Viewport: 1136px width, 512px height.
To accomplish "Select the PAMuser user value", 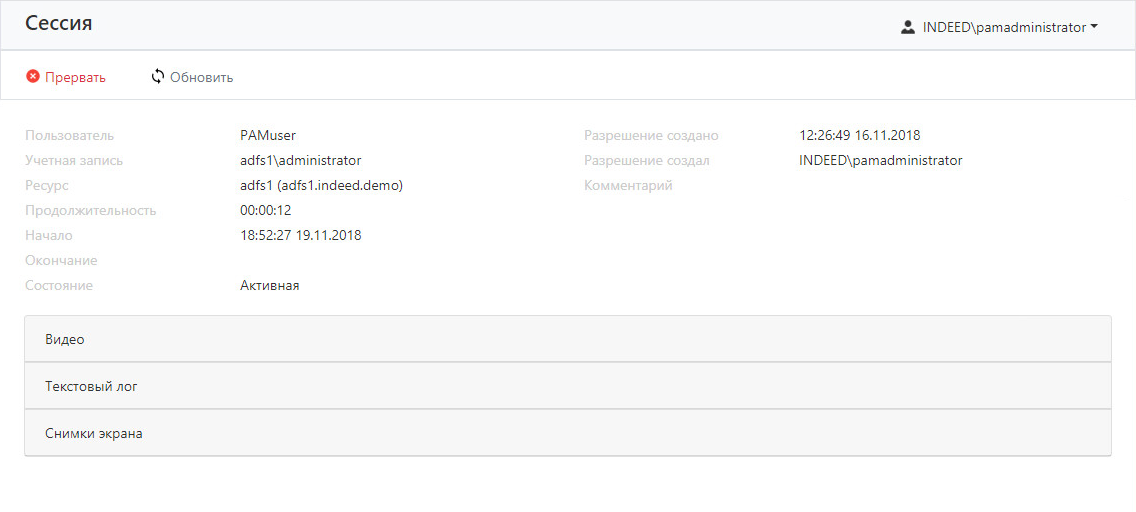I will [x=268, y=135].
